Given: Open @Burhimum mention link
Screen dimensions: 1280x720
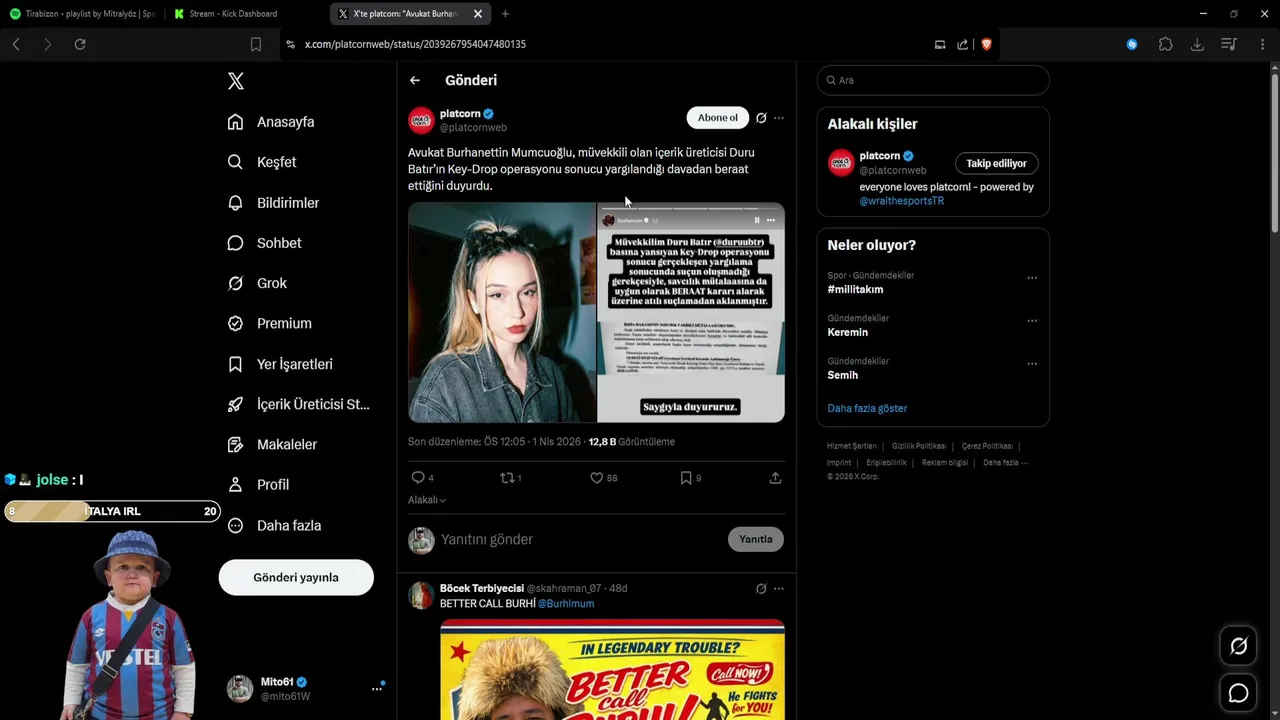Looking at the screenshot, I should click(566, 604).
